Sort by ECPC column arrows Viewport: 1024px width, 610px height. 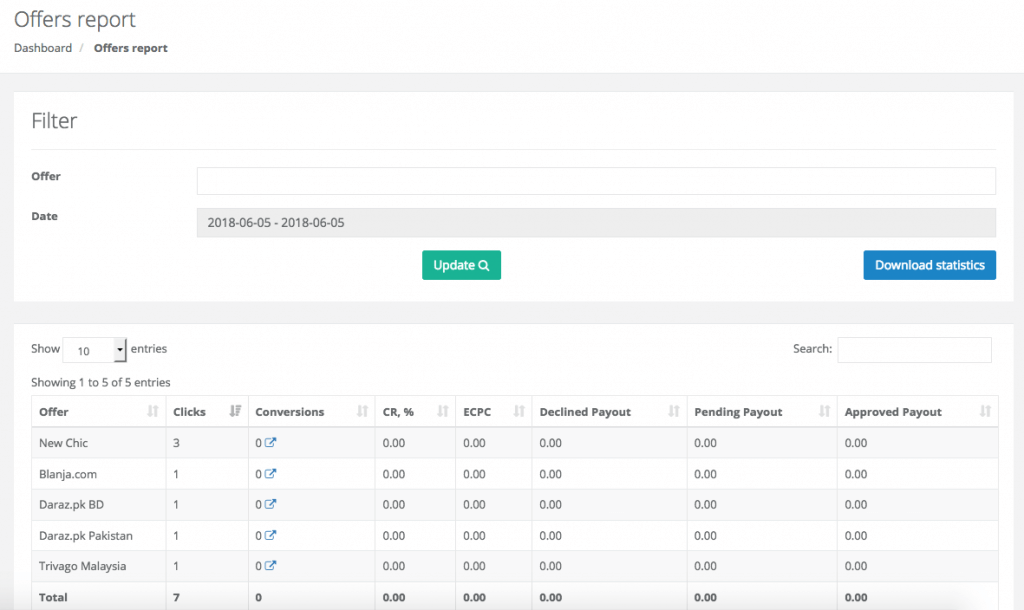519,412
